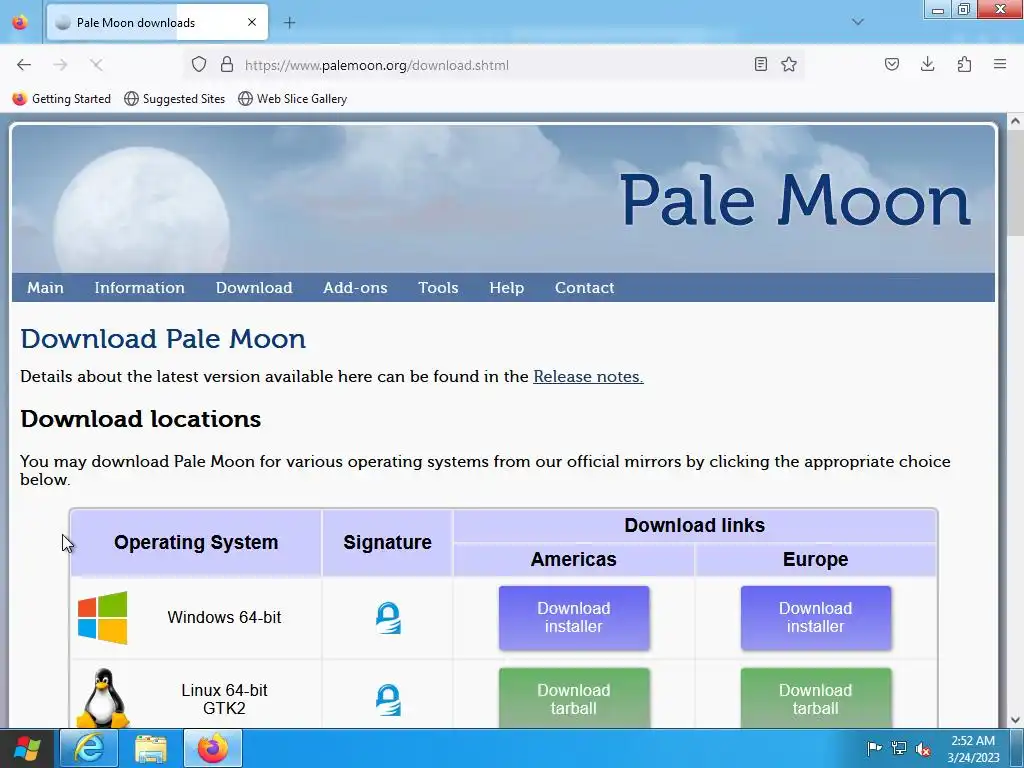1024x768 pixels.
Task: Toggle reader view icon
Action: (x=760, y=64)
